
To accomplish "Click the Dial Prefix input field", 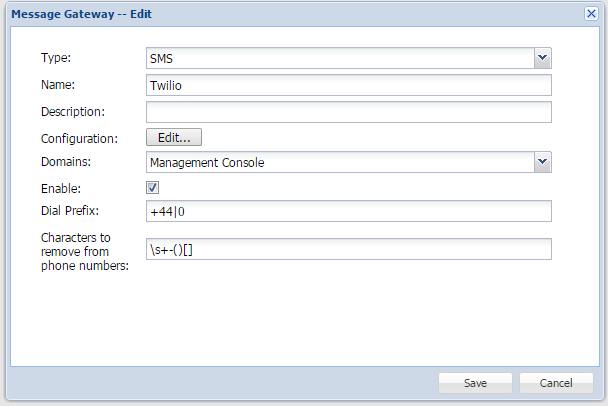I will tap(349, 211).
